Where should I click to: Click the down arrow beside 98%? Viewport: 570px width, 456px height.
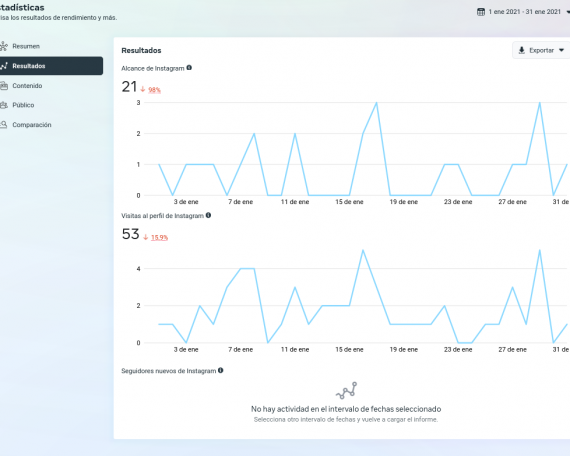click(143, 89)
